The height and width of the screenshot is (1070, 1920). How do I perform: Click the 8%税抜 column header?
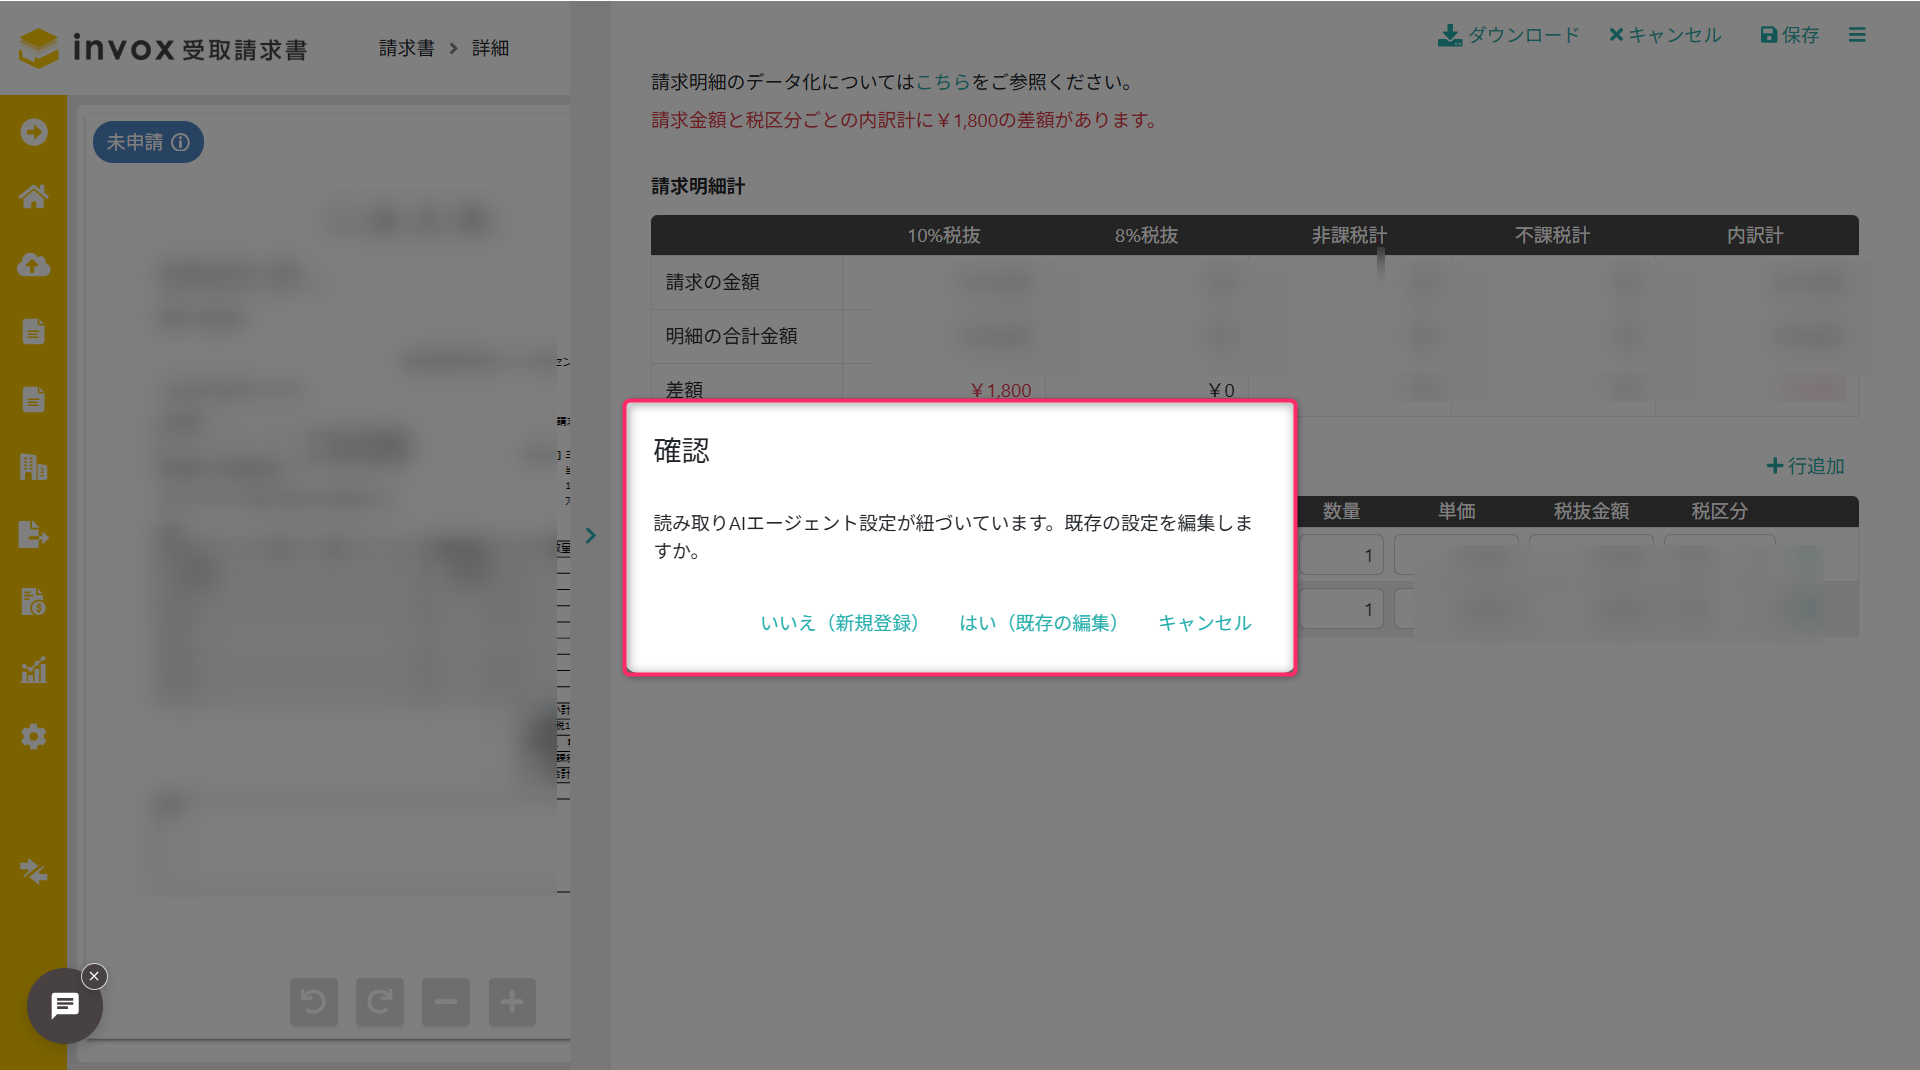point(1147,235)
